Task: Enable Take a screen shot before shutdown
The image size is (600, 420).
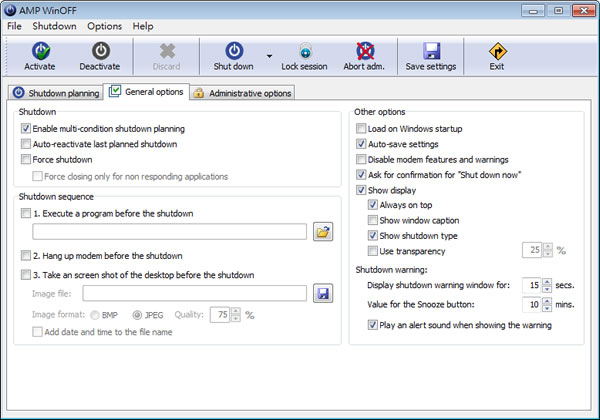Action: 26,275
